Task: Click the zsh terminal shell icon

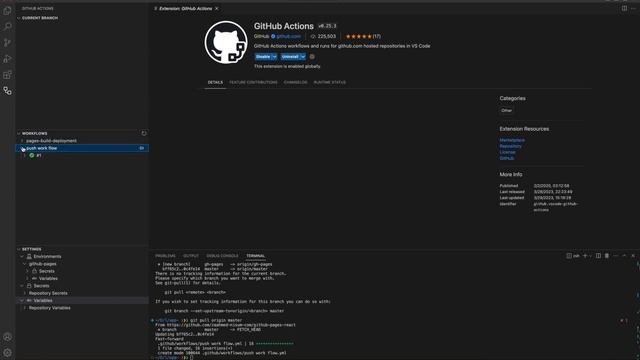Action: [x=569, y=256]
